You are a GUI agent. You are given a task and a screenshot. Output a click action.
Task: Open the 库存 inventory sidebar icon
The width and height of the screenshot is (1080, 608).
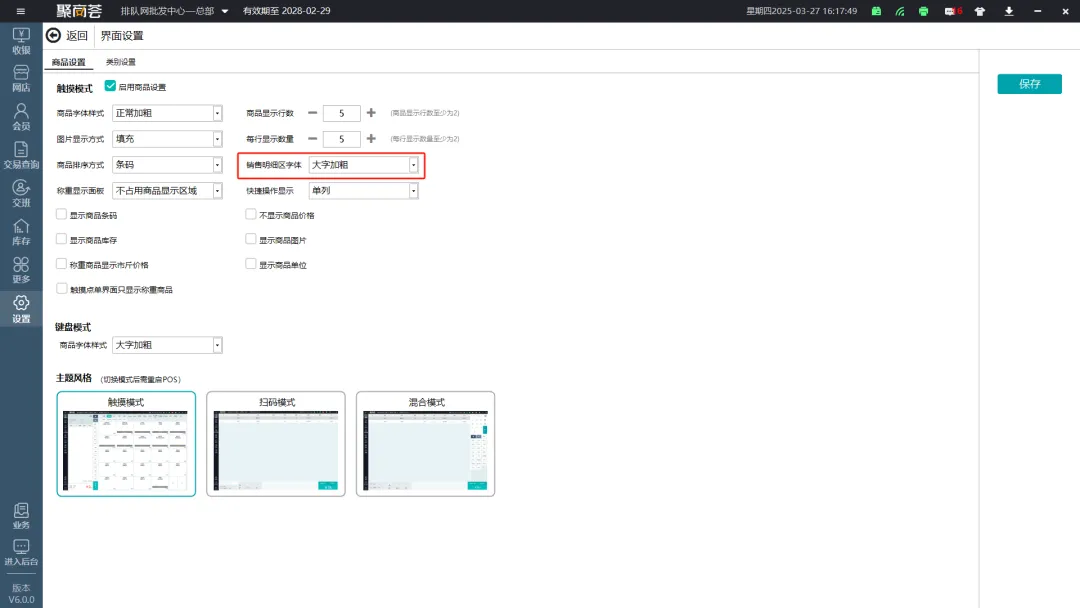pos(21,231)
